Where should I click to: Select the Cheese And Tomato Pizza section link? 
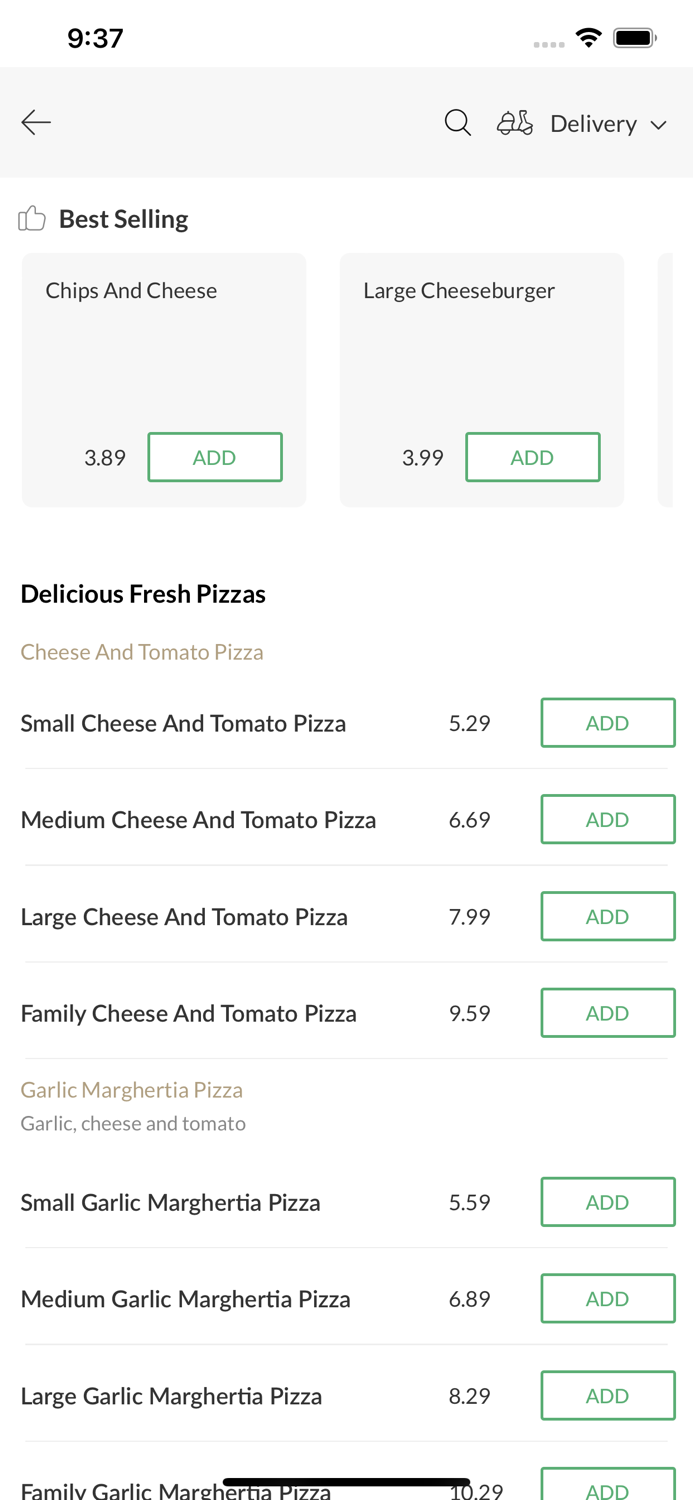point(142,651)
